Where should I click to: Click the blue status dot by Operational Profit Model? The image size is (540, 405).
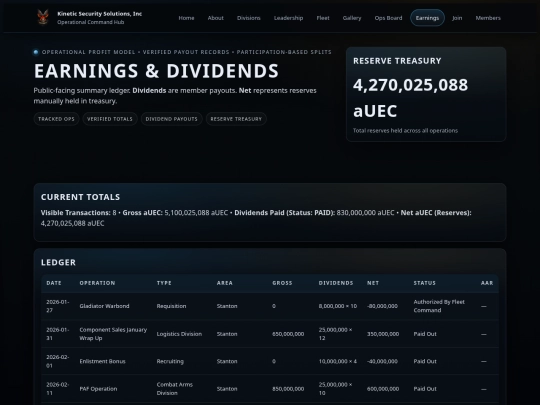pos(36,52)
